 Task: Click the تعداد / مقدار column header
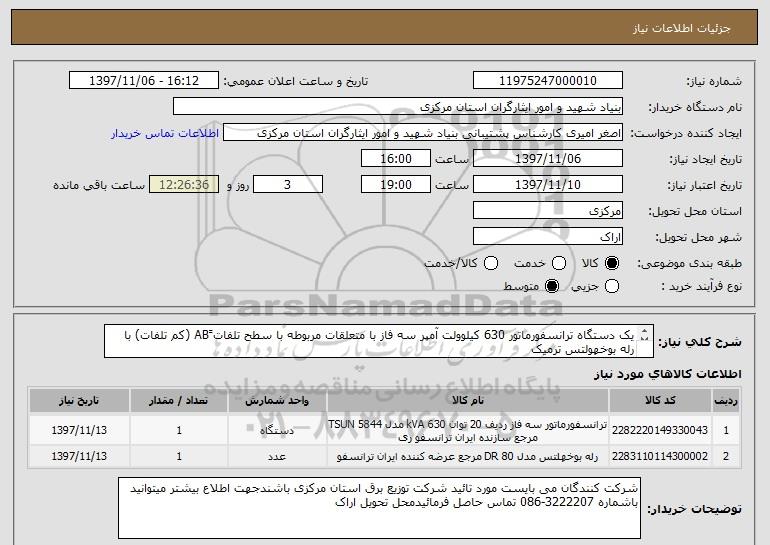179,401
